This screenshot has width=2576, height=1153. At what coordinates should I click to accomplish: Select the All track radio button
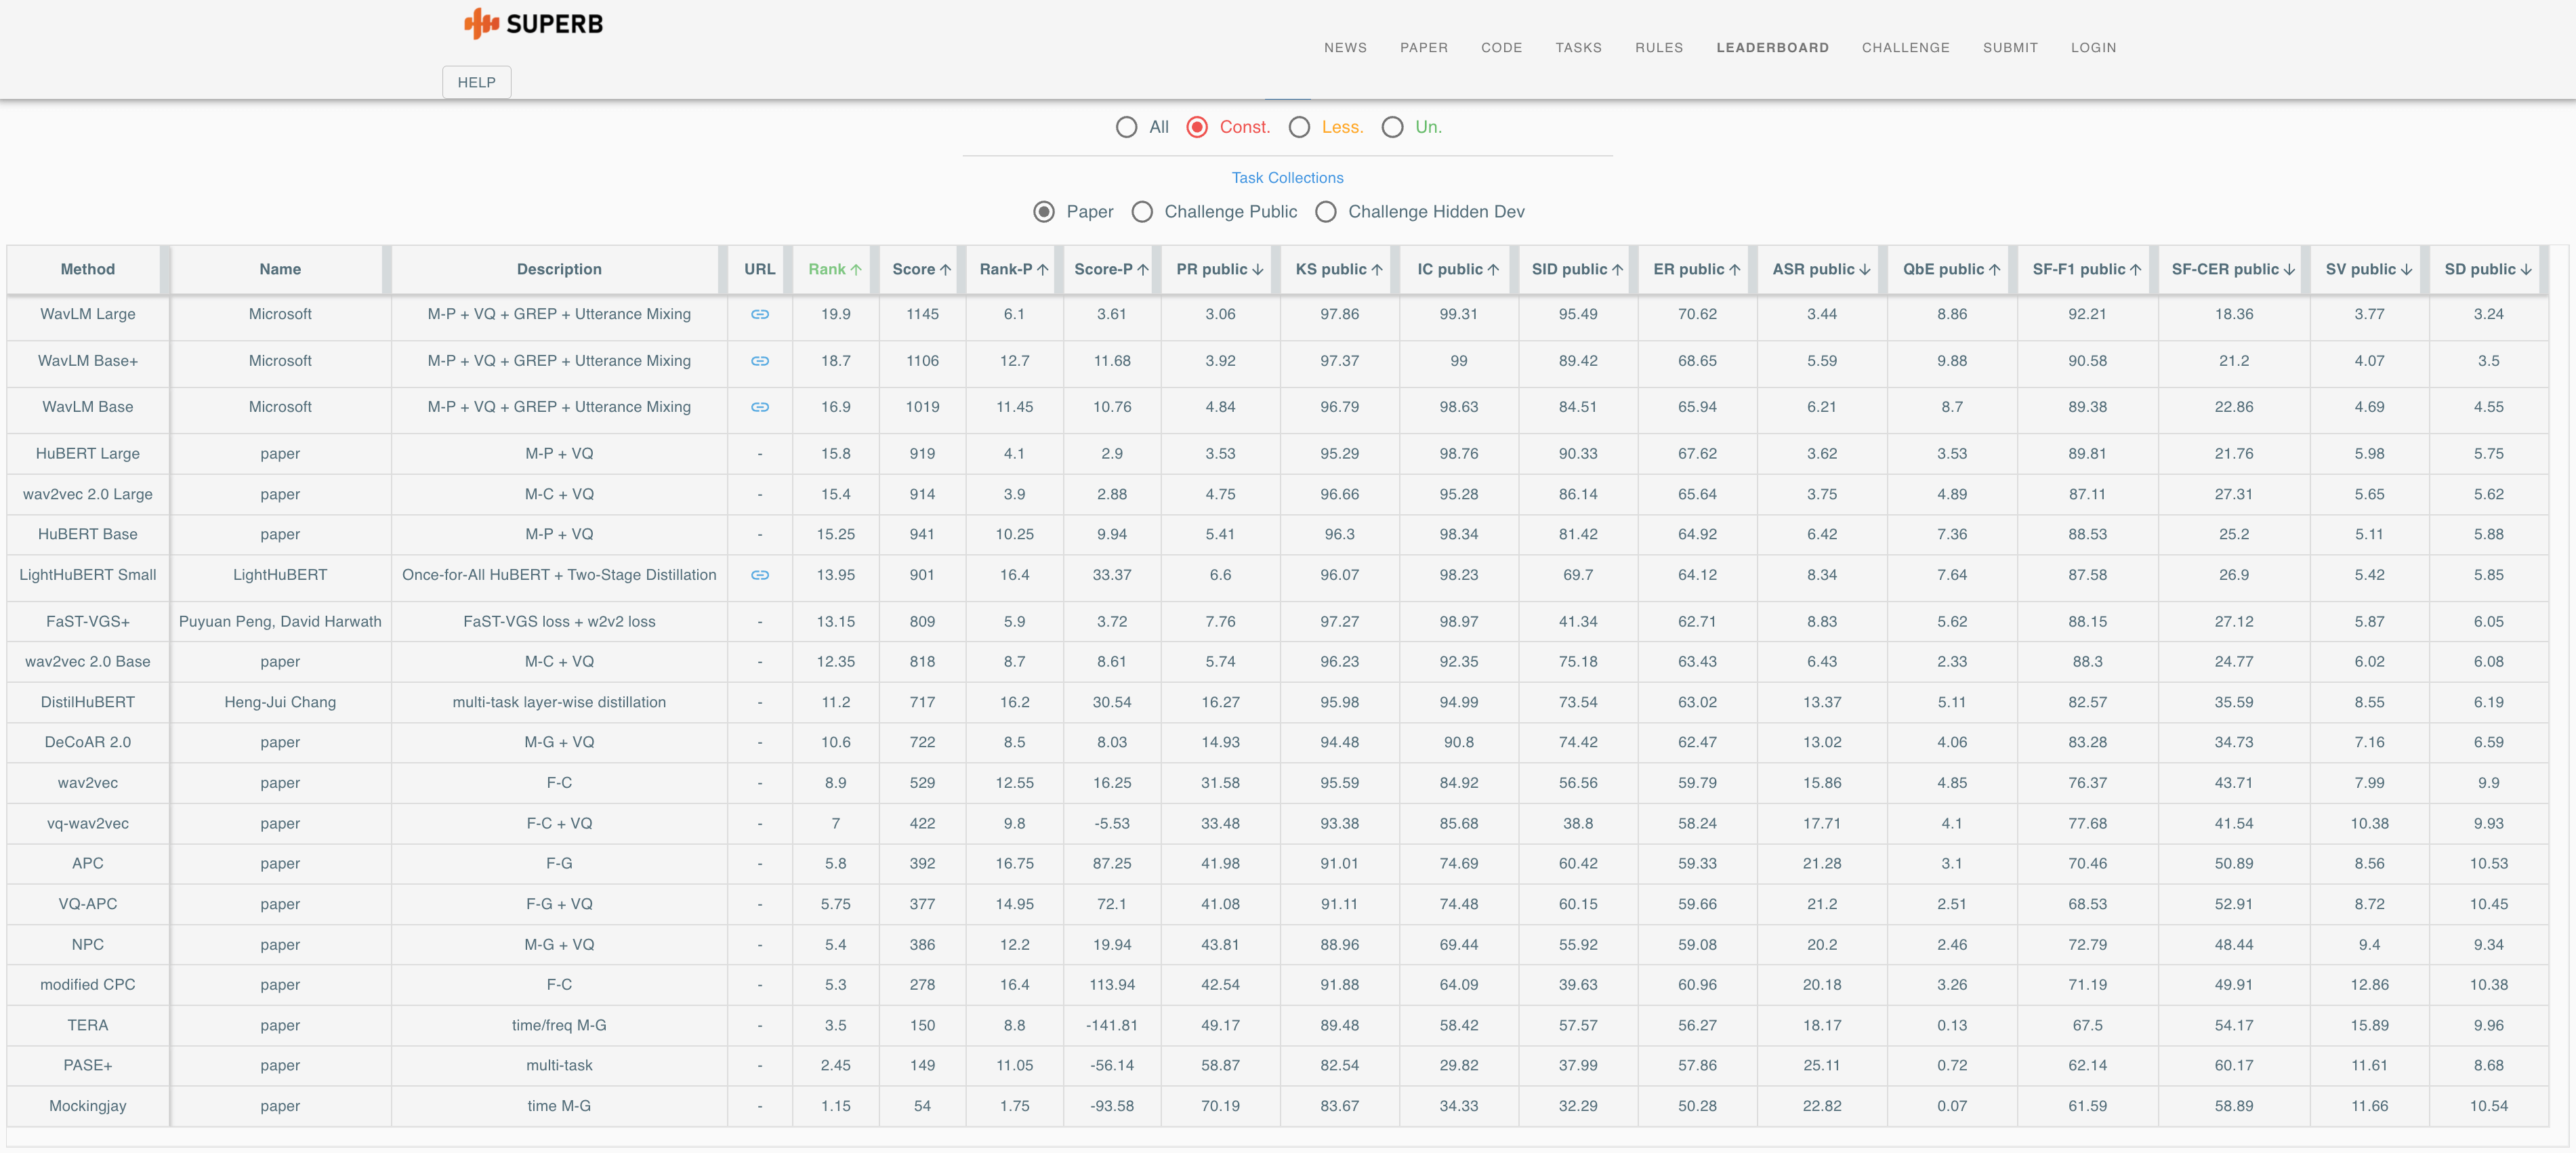(1126, 127)
